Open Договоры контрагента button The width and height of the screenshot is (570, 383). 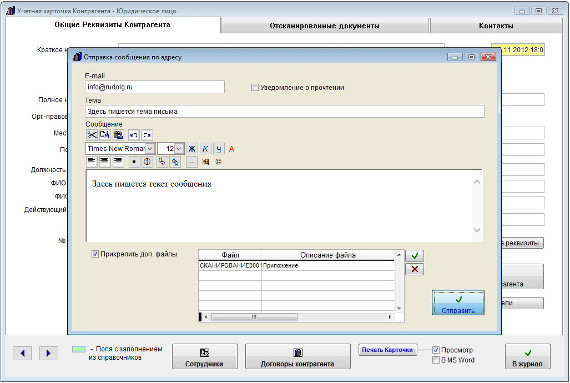297,356
